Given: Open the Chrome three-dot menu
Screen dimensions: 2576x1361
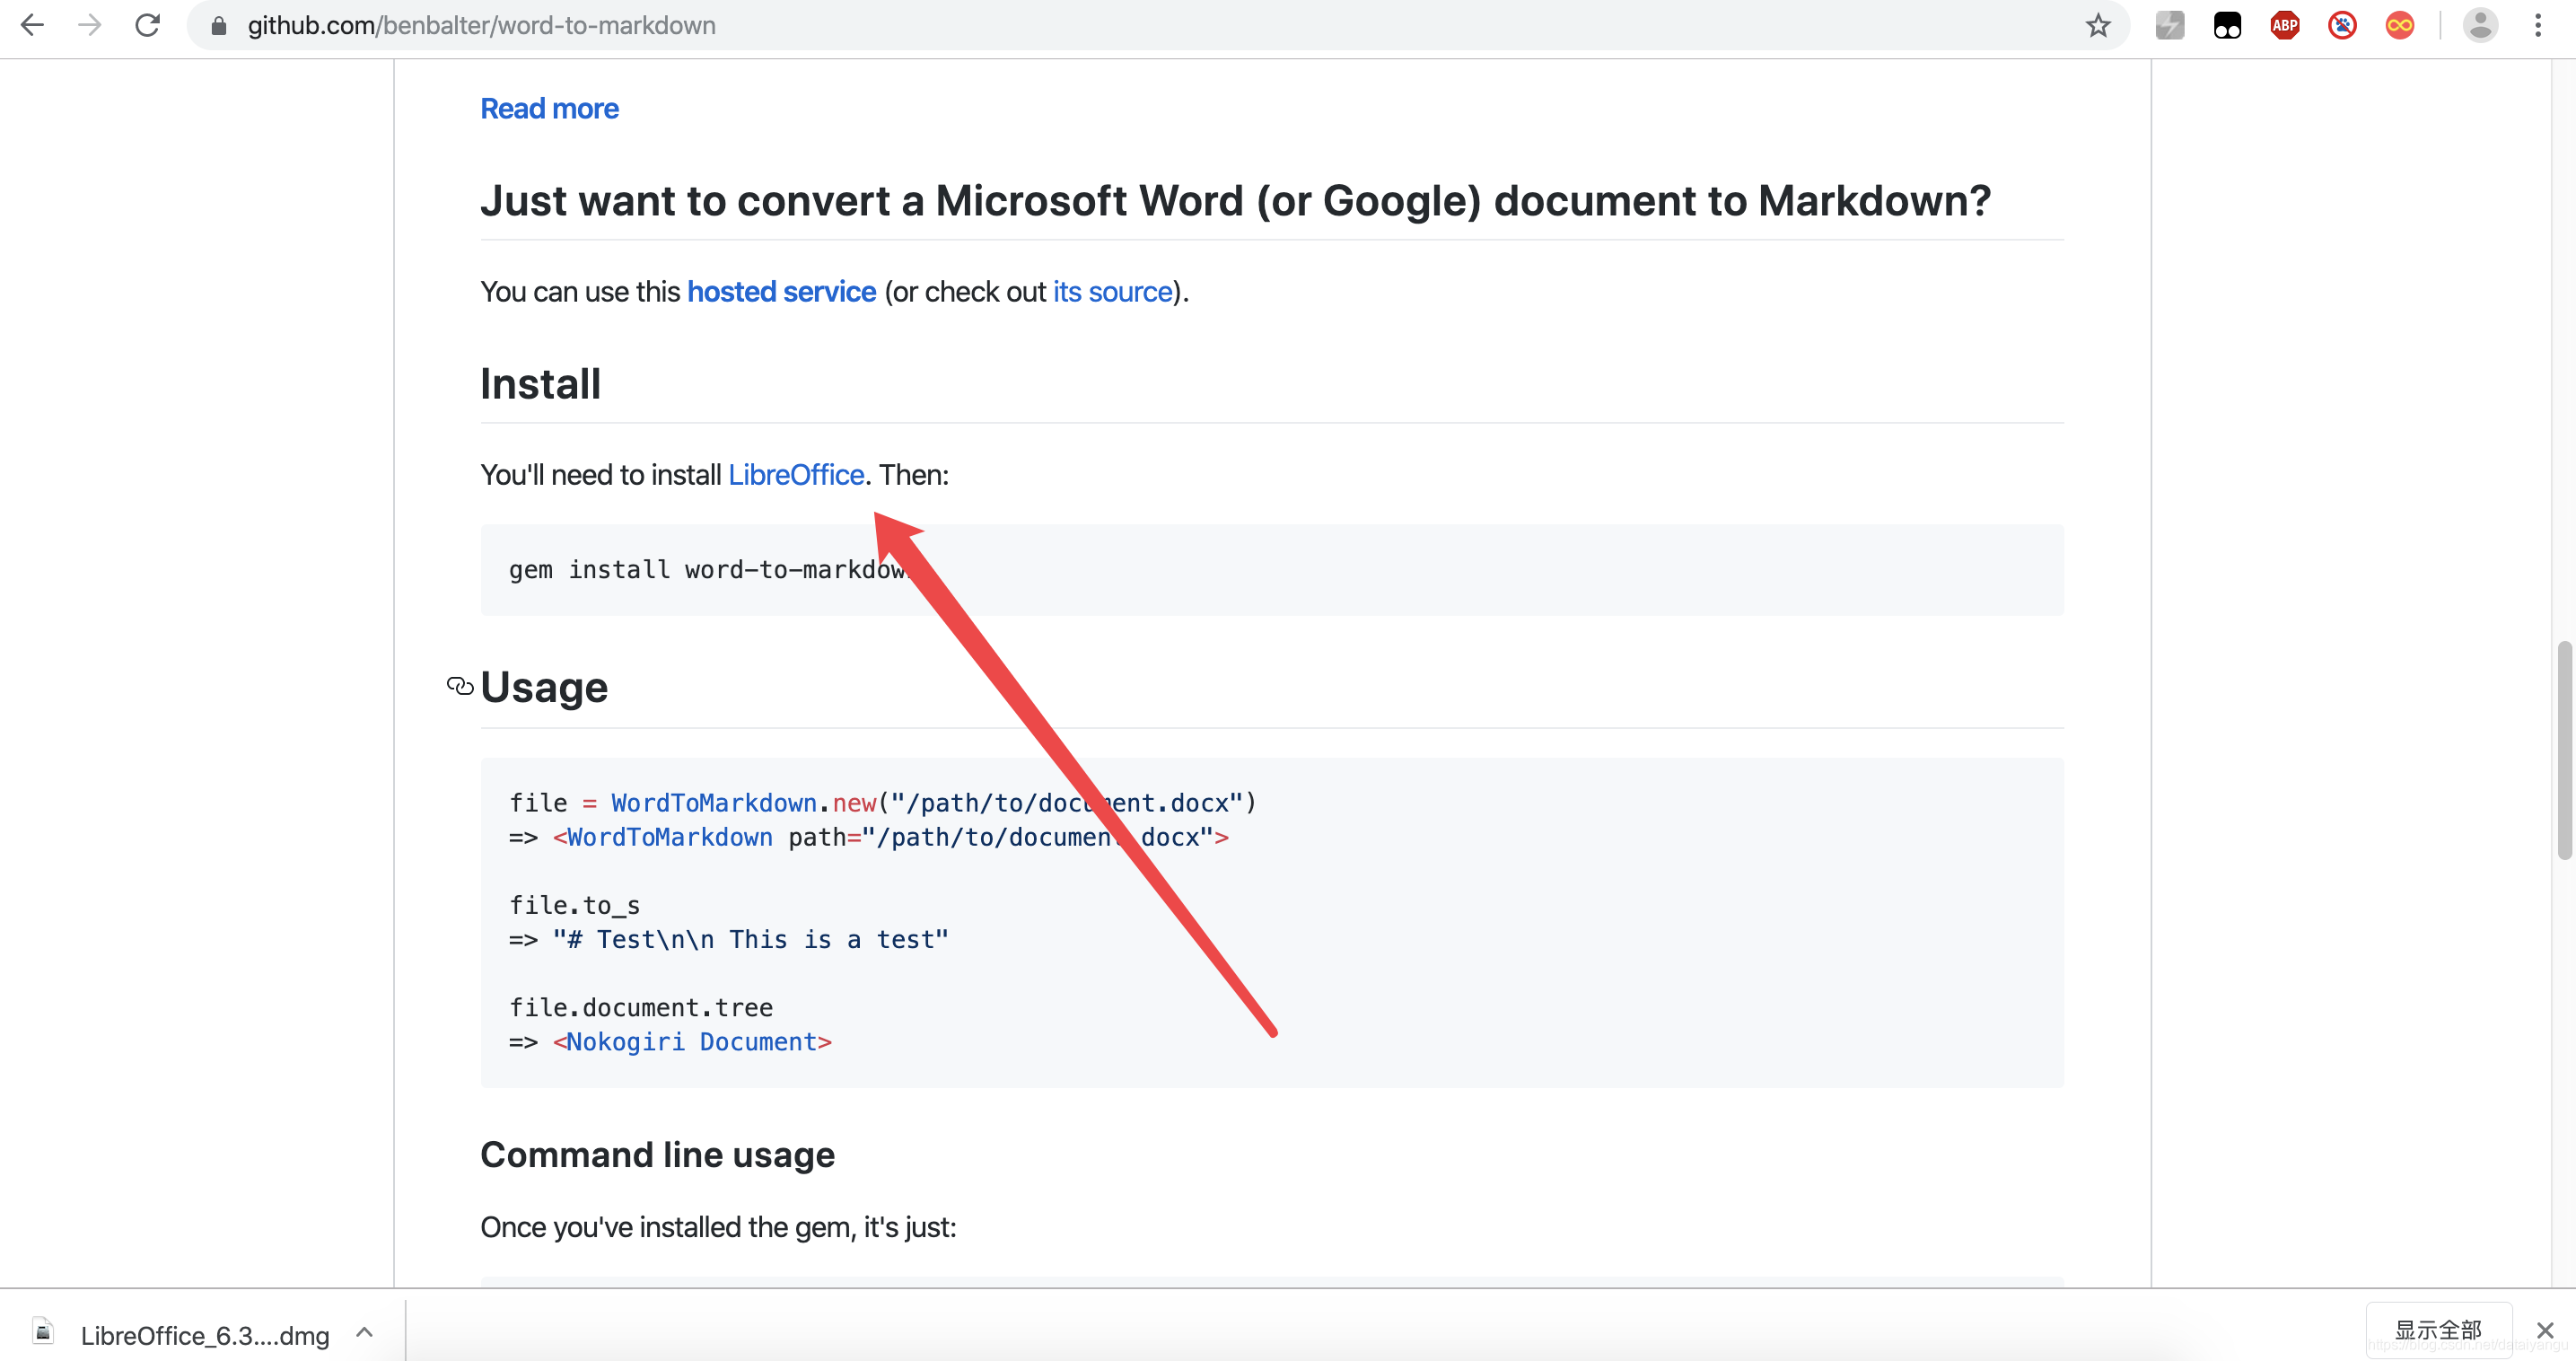Looking at the screenshot, I should (x=2538, y=25).
